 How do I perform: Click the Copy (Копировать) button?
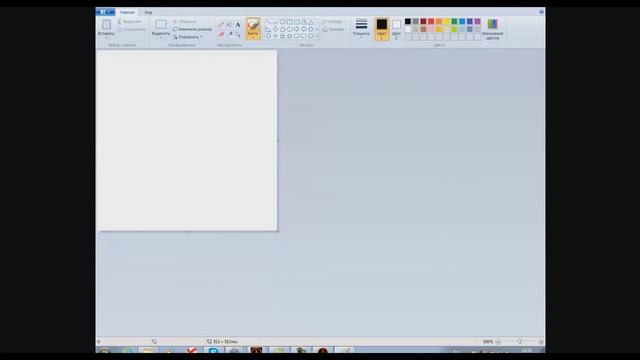pos(131,29)
